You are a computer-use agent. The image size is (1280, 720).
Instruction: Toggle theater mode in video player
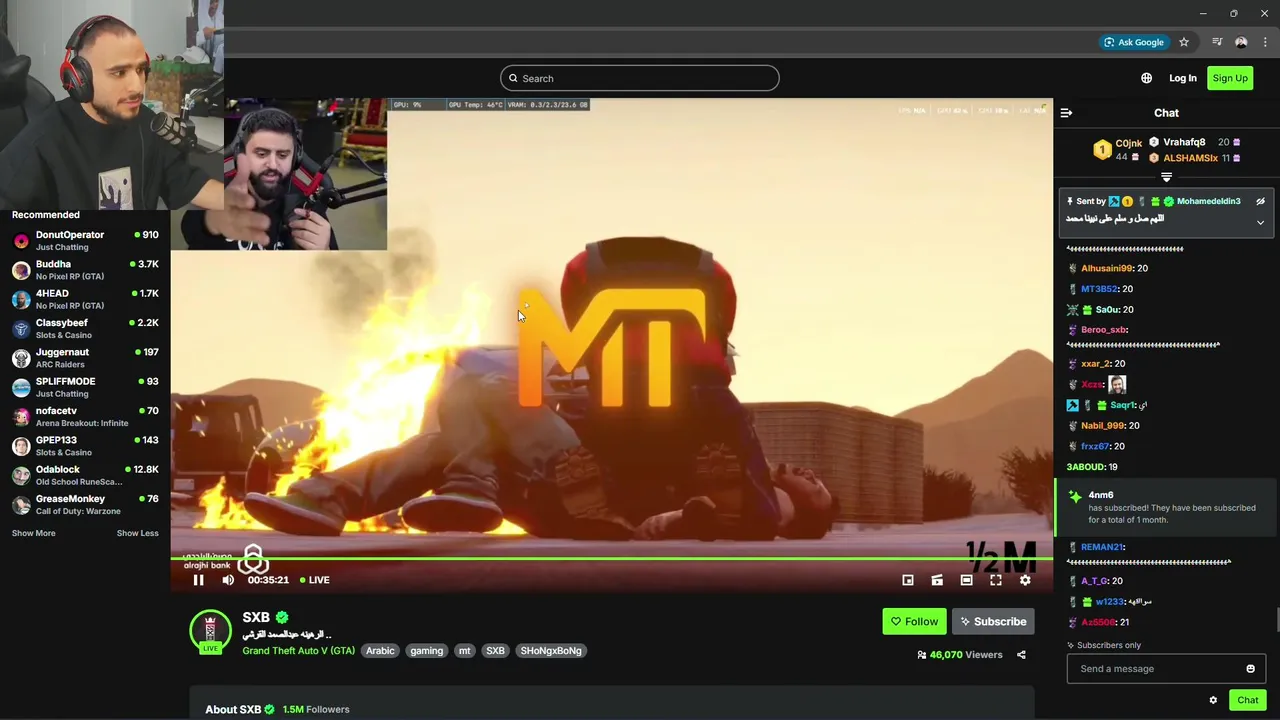(x=966, y=580)
